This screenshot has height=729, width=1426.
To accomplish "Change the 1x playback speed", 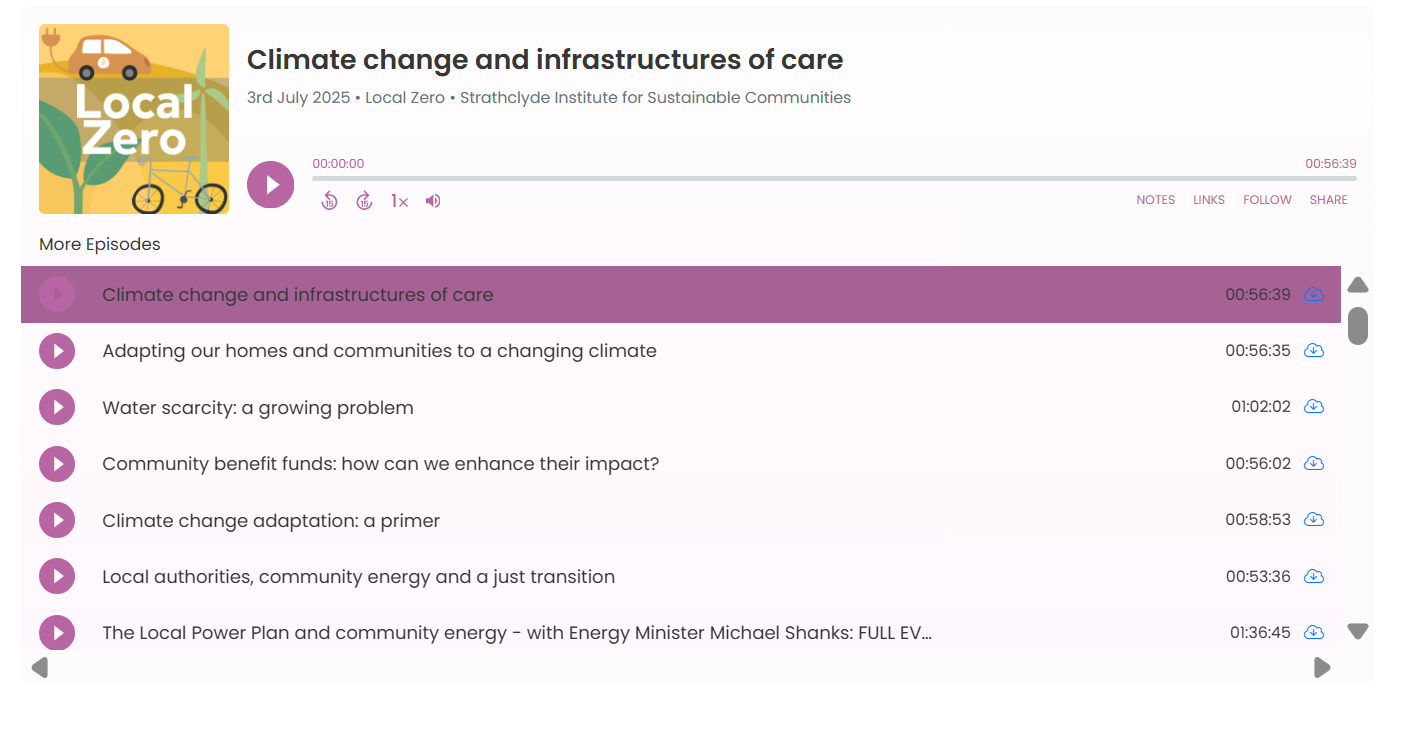I will coord(399,201).
